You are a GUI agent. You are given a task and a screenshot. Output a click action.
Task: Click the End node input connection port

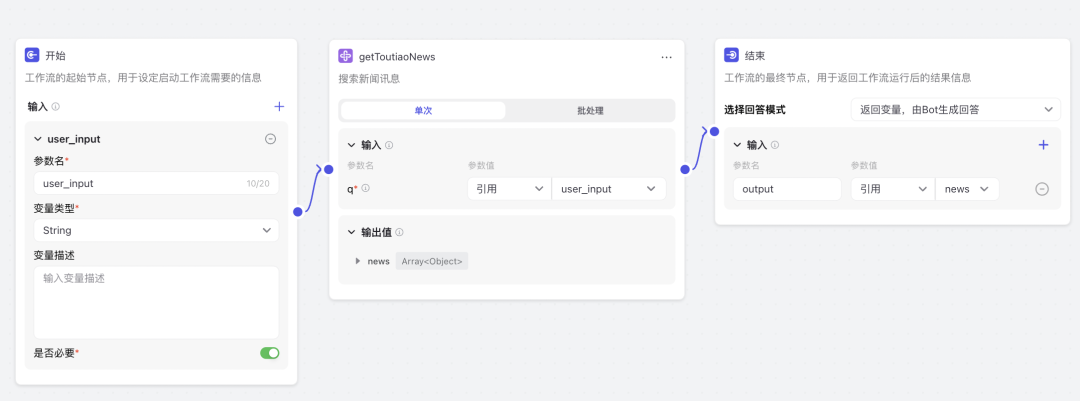pos(714,132)
